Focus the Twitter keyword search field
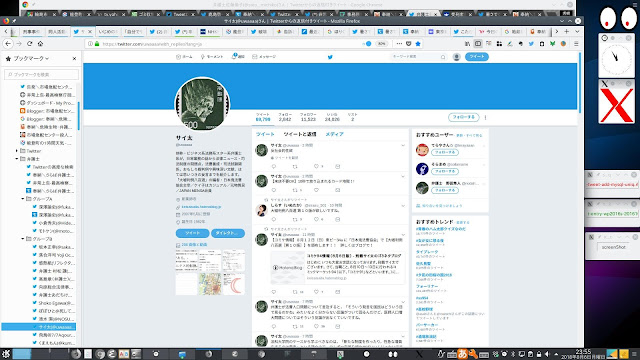 pyautogui.click(x=415, y=57)
